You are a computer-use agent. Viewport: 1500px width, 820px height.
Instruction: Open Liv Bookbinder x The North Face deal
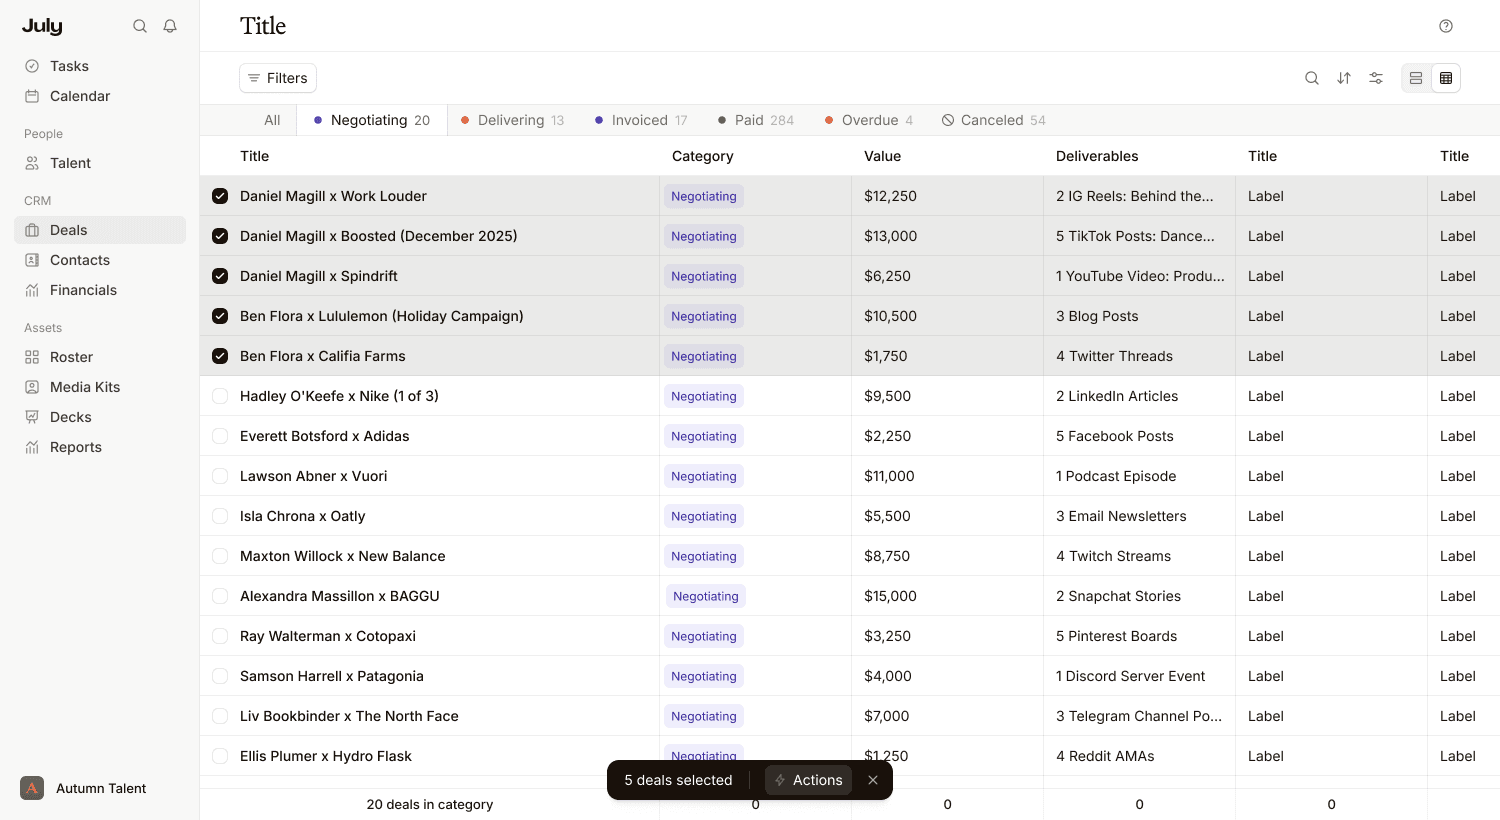(349, 716)
